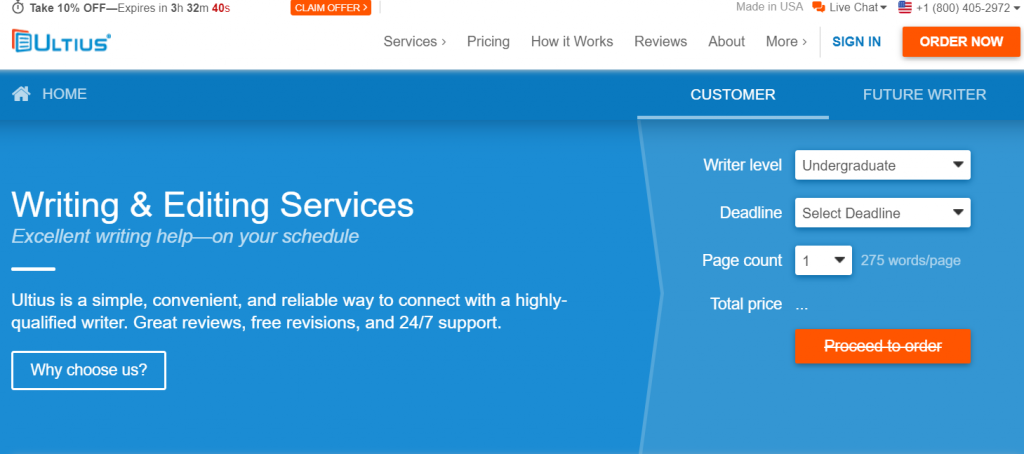Screen dimensions: 1024x454
Task: Navigate to Reviews
Action: (x=661, y=42)
